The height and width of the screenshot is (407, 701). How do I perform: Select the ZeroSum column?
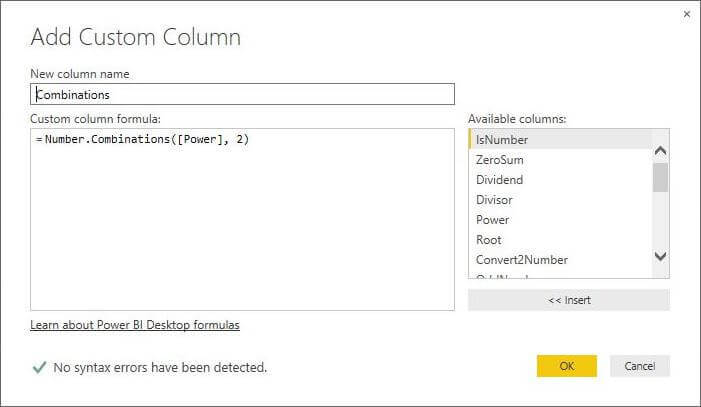coord(500,160)
